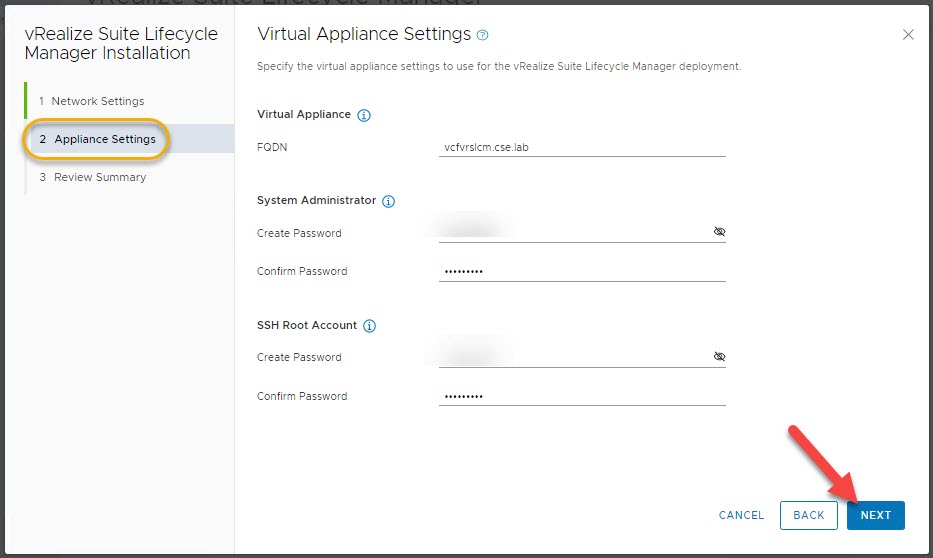Click the vRealize Suite Lifecycle Manager Installation heading
The image size is (933, 558).
(120, 44)
